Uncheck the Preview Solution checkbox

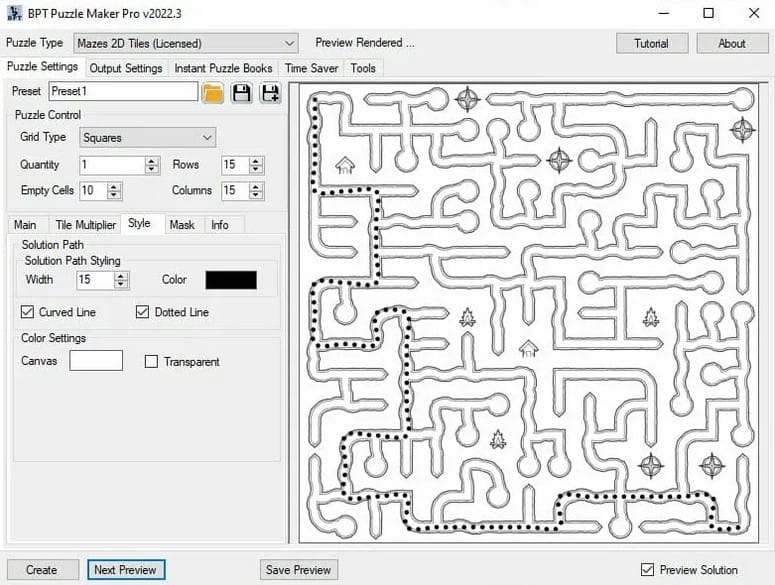coord(647,570)
